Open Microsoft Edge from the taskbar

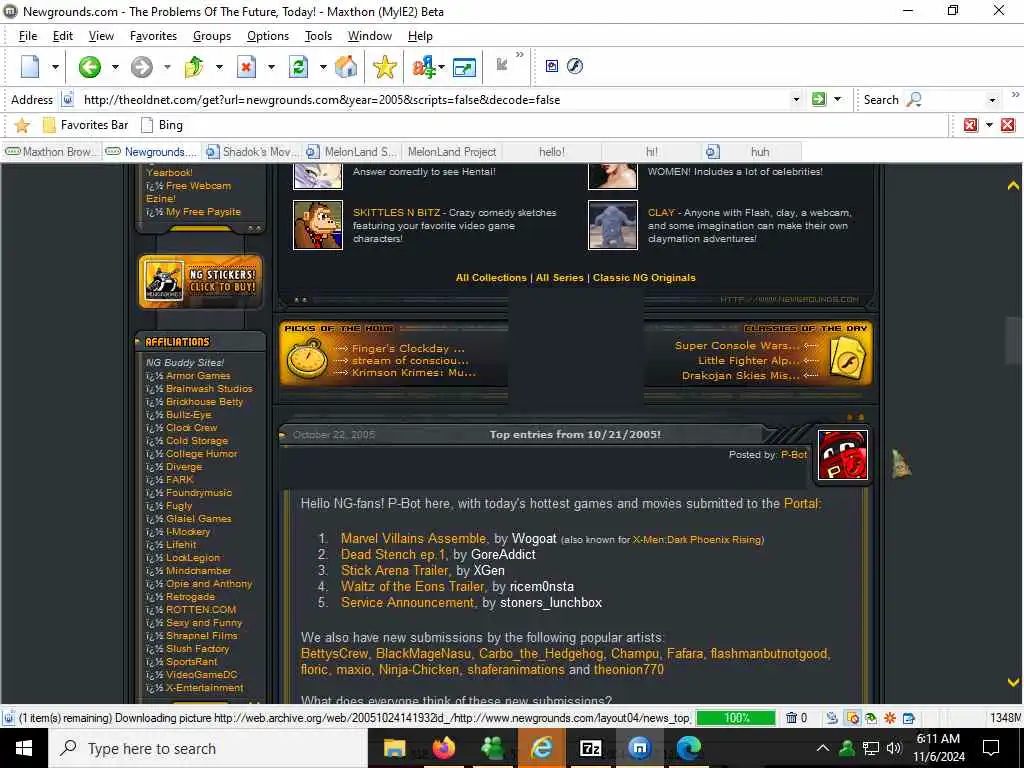[x=688, y=748]
